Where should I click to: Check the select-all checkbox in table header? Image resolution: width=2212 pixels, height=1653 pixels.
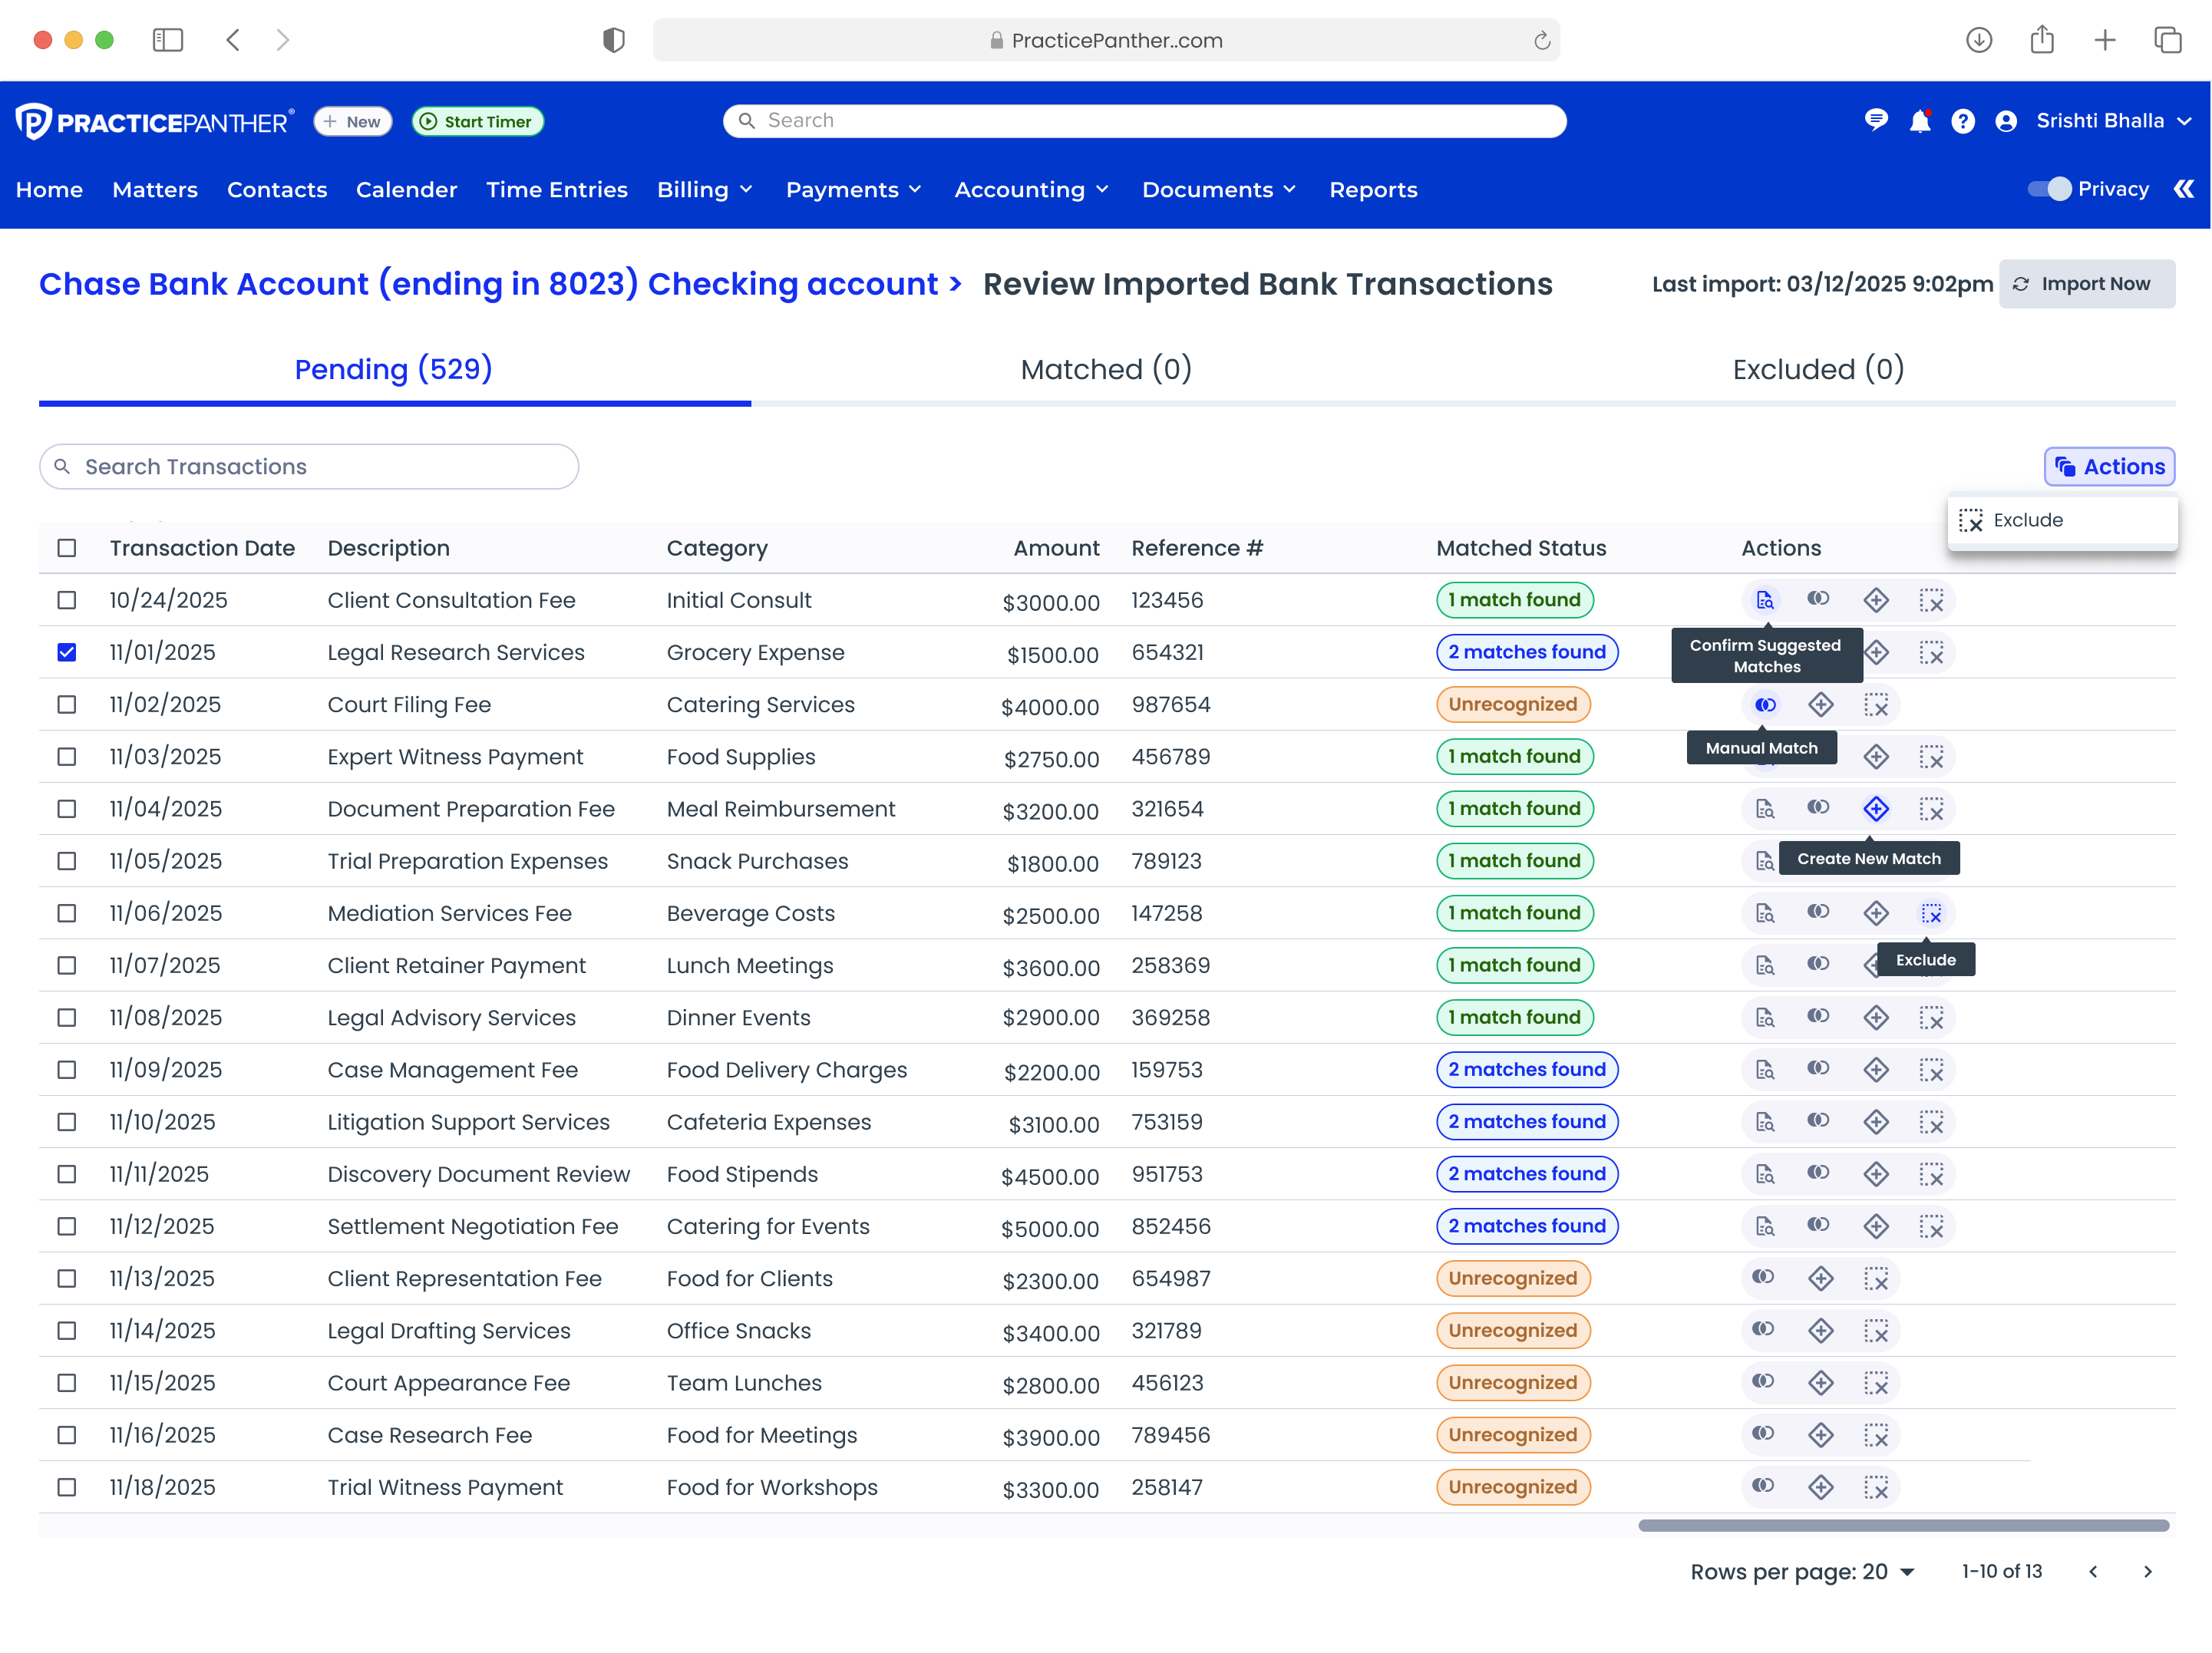click(x=67, y=548)
